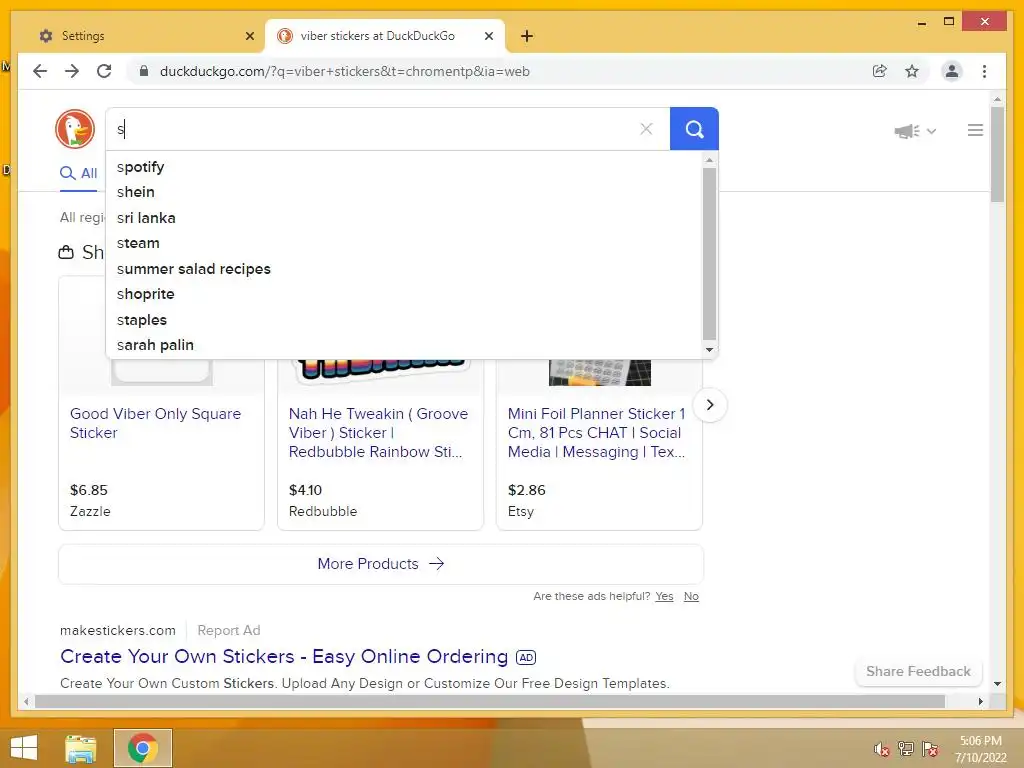Pick the staples suggestion

(x=404, y=319)
